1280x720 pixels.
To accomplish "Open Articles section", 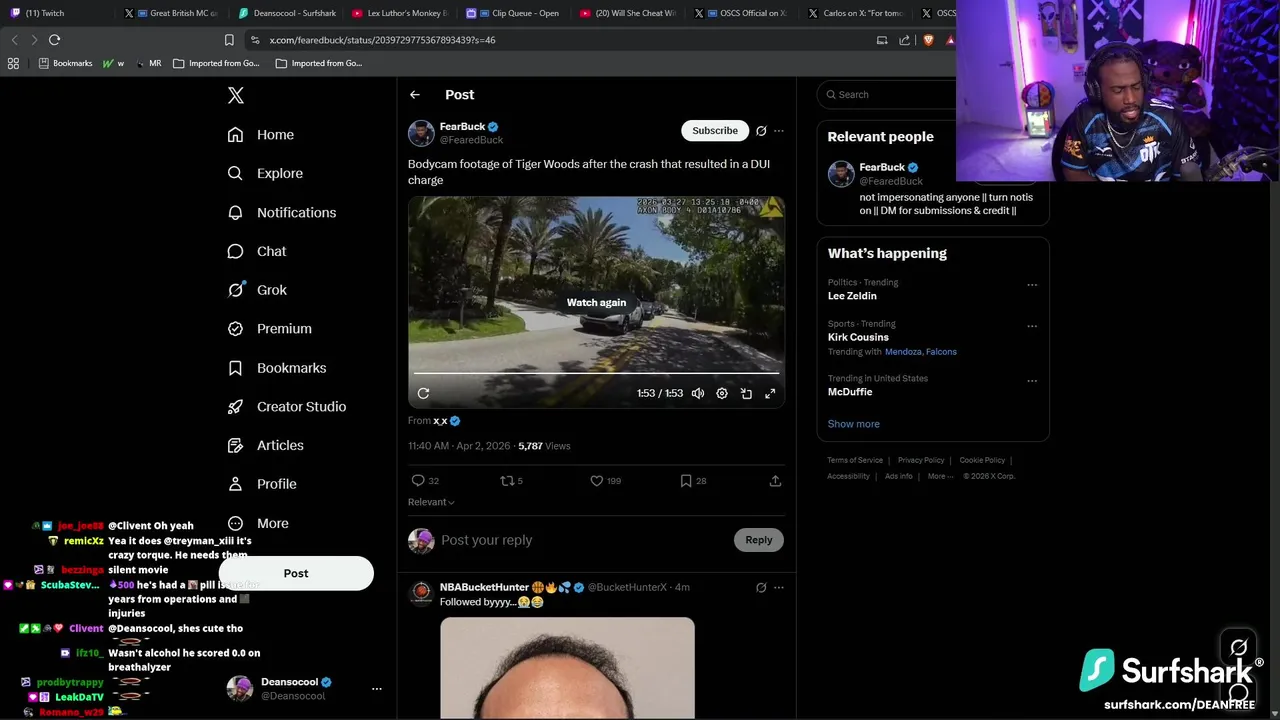I will pos(266,445).
